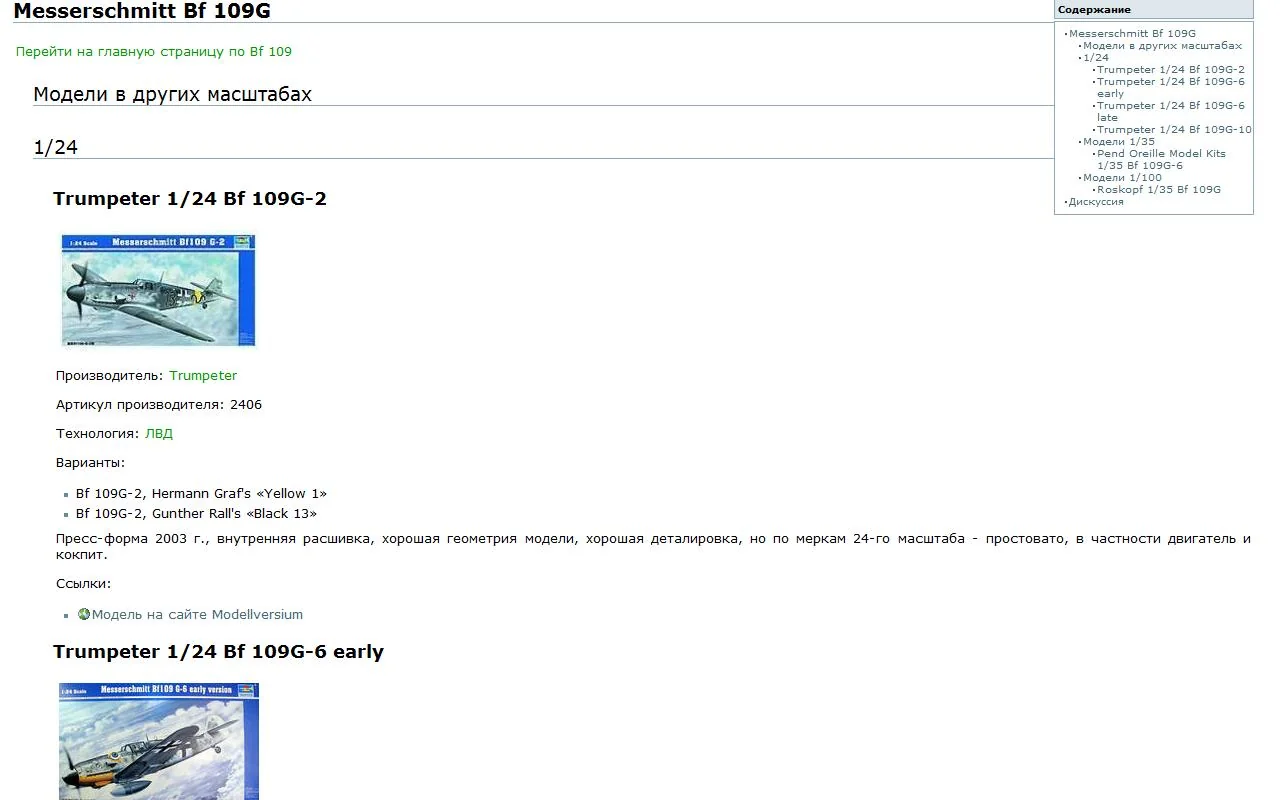Screen dimensions: 1280x800
Task: Select 'Модели в других масштабах' in contents
Action: click(1162, 46)
